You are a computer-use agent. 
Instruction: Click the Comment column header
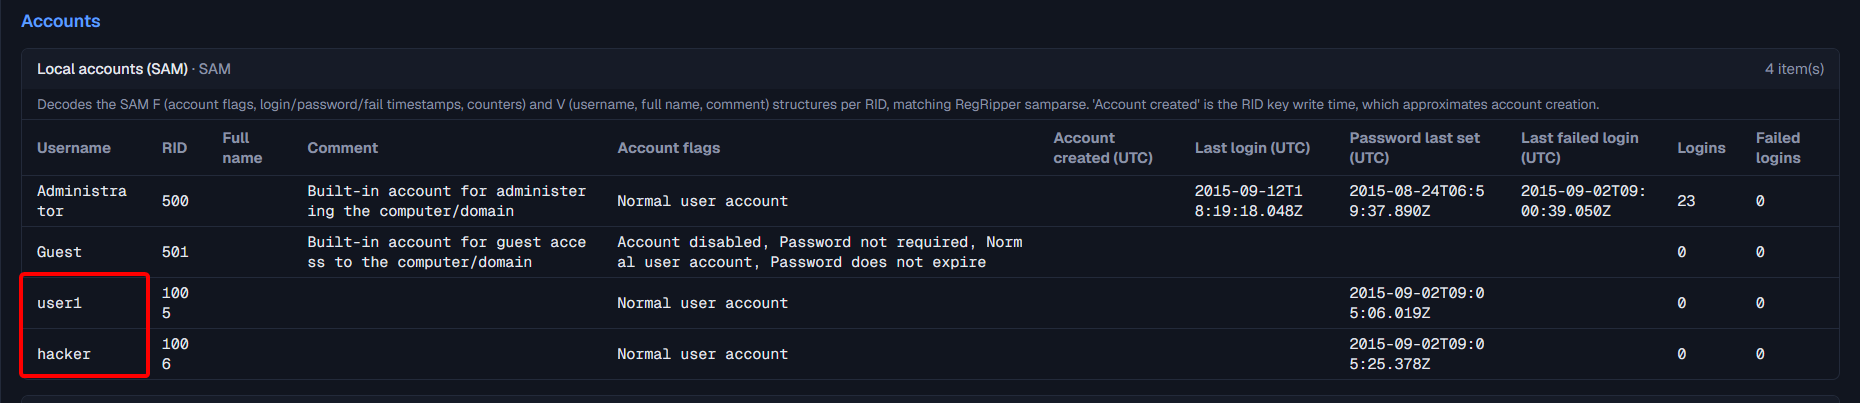coord(342,148)
